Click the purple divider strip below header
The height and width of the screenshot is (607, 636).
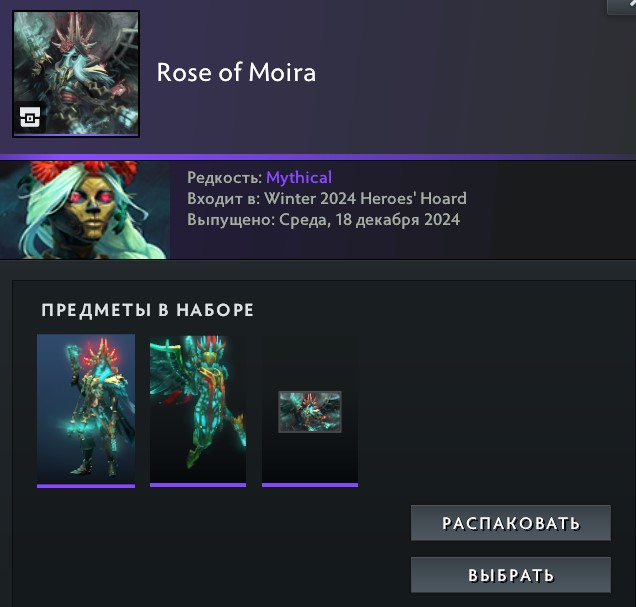(318, 157)
